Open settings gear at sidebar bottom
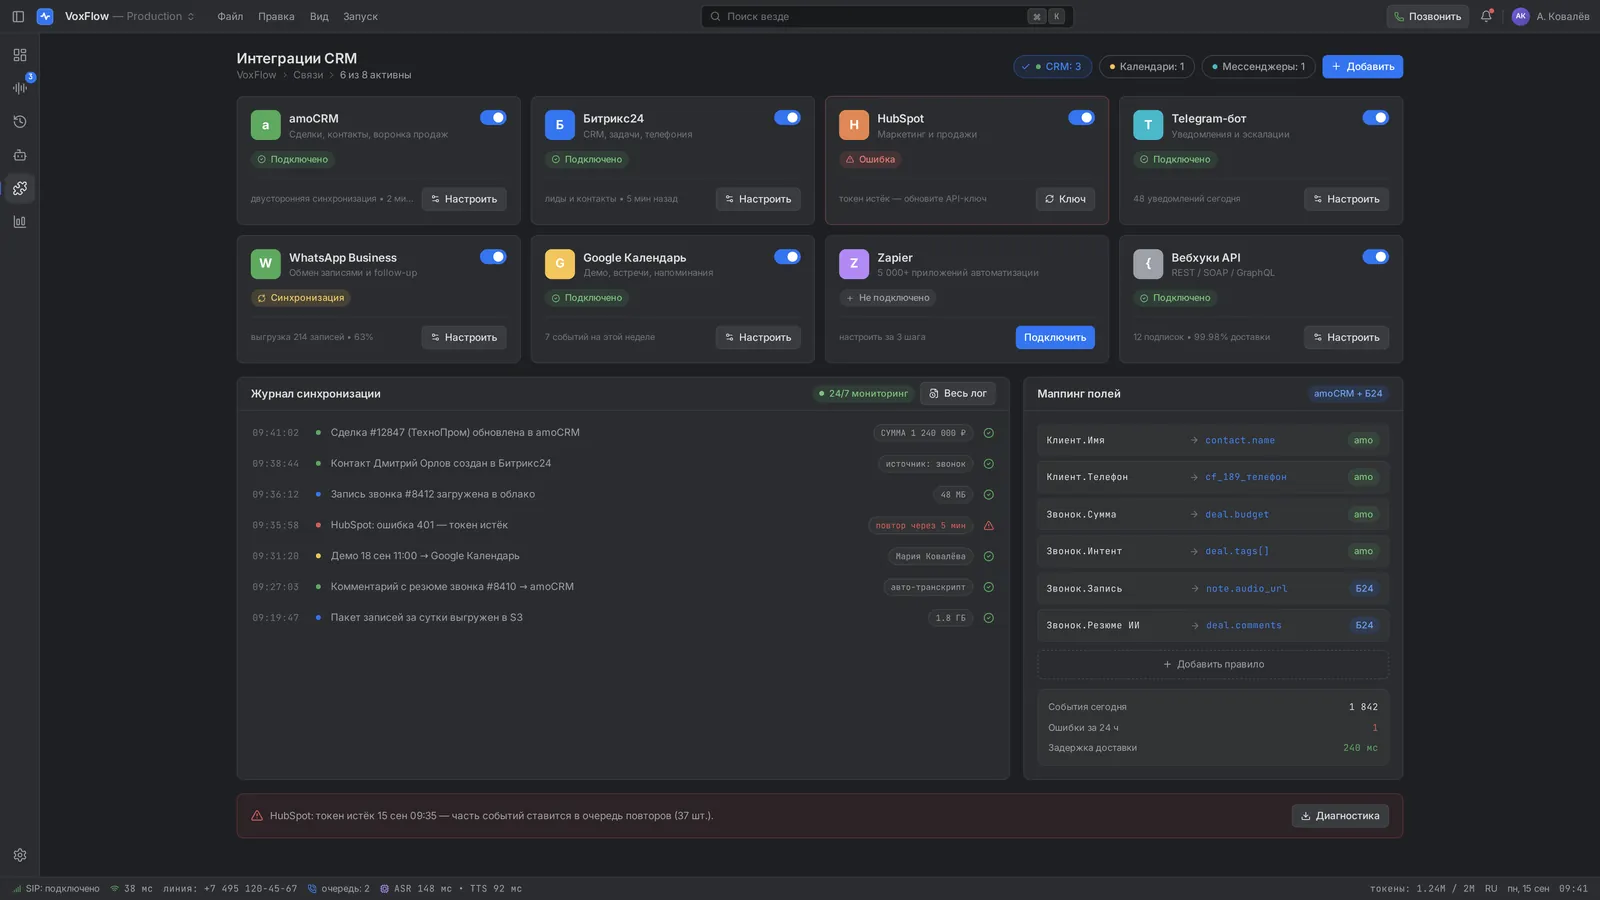Image resolution: width=1600 pixels, height=900 pixels. (x=20, y=855)
